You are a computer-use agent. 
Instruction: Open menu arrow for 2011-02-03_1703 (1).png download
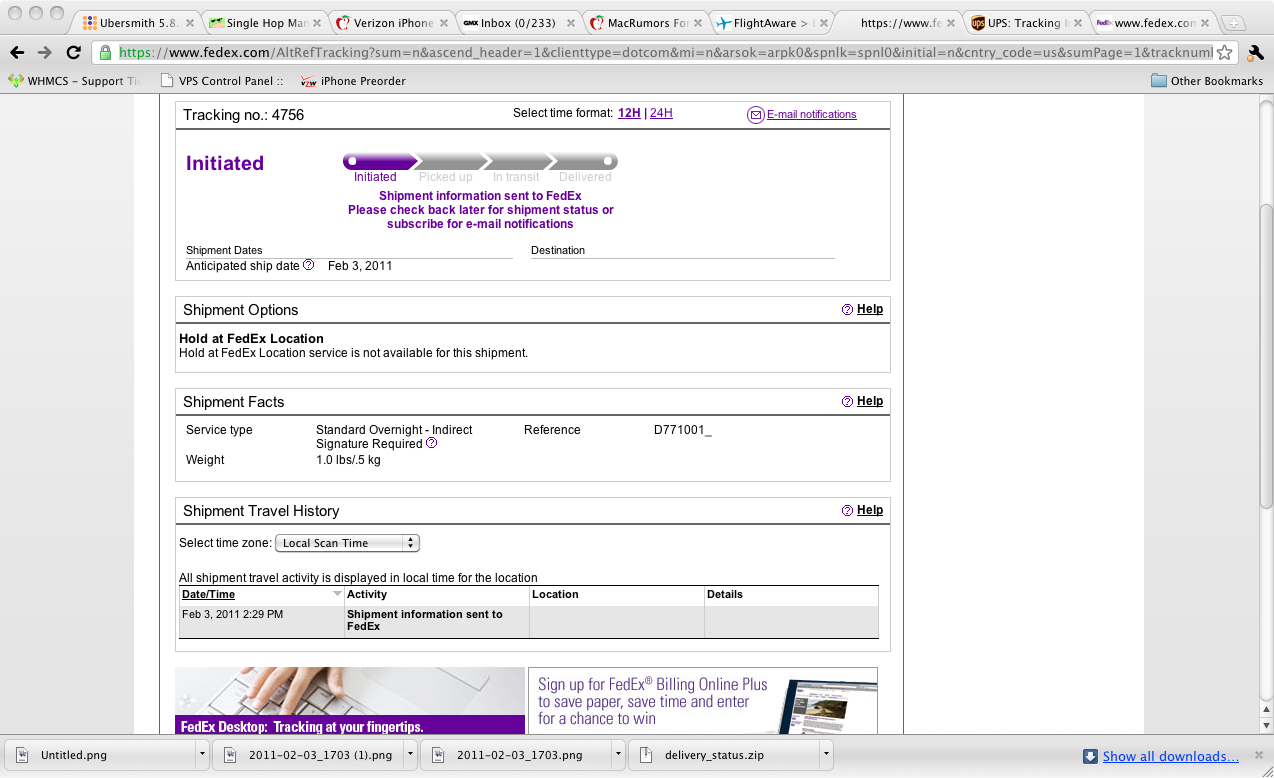pyautogui.click(x=410, y=754)
